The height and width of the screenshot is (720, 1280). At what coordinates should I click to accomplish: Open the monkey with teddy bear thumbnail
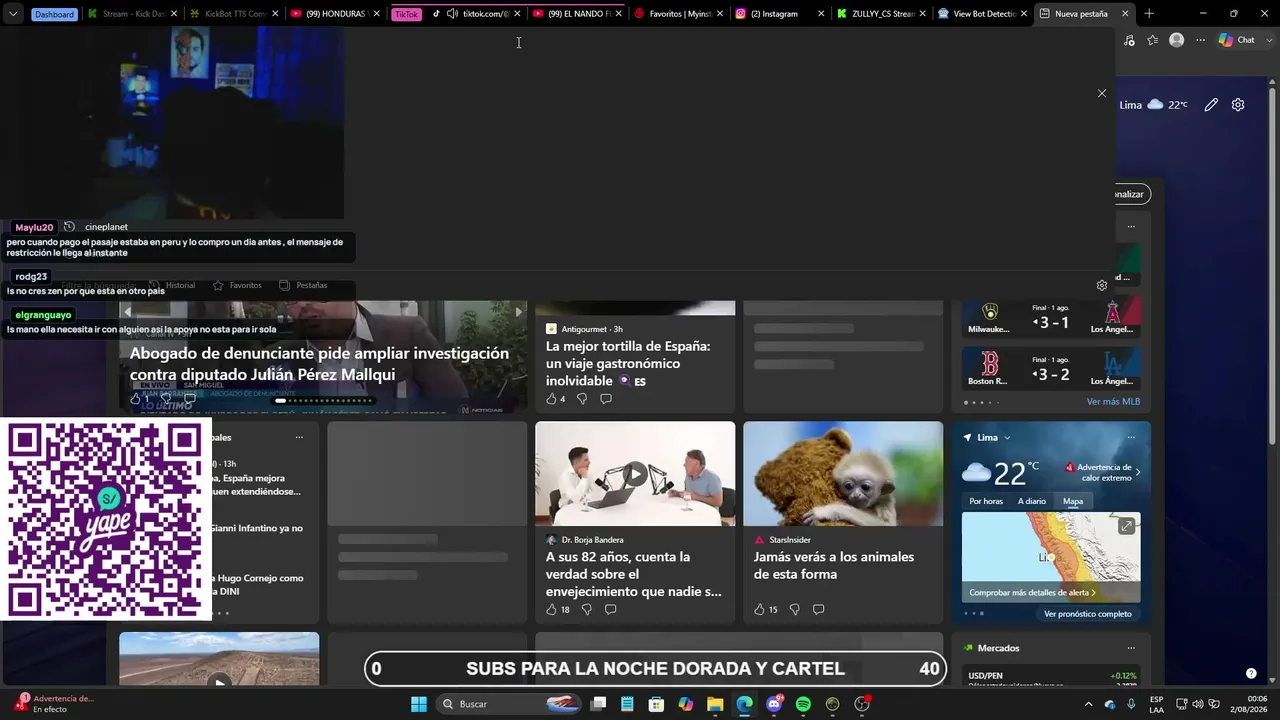tap(843, 473)
